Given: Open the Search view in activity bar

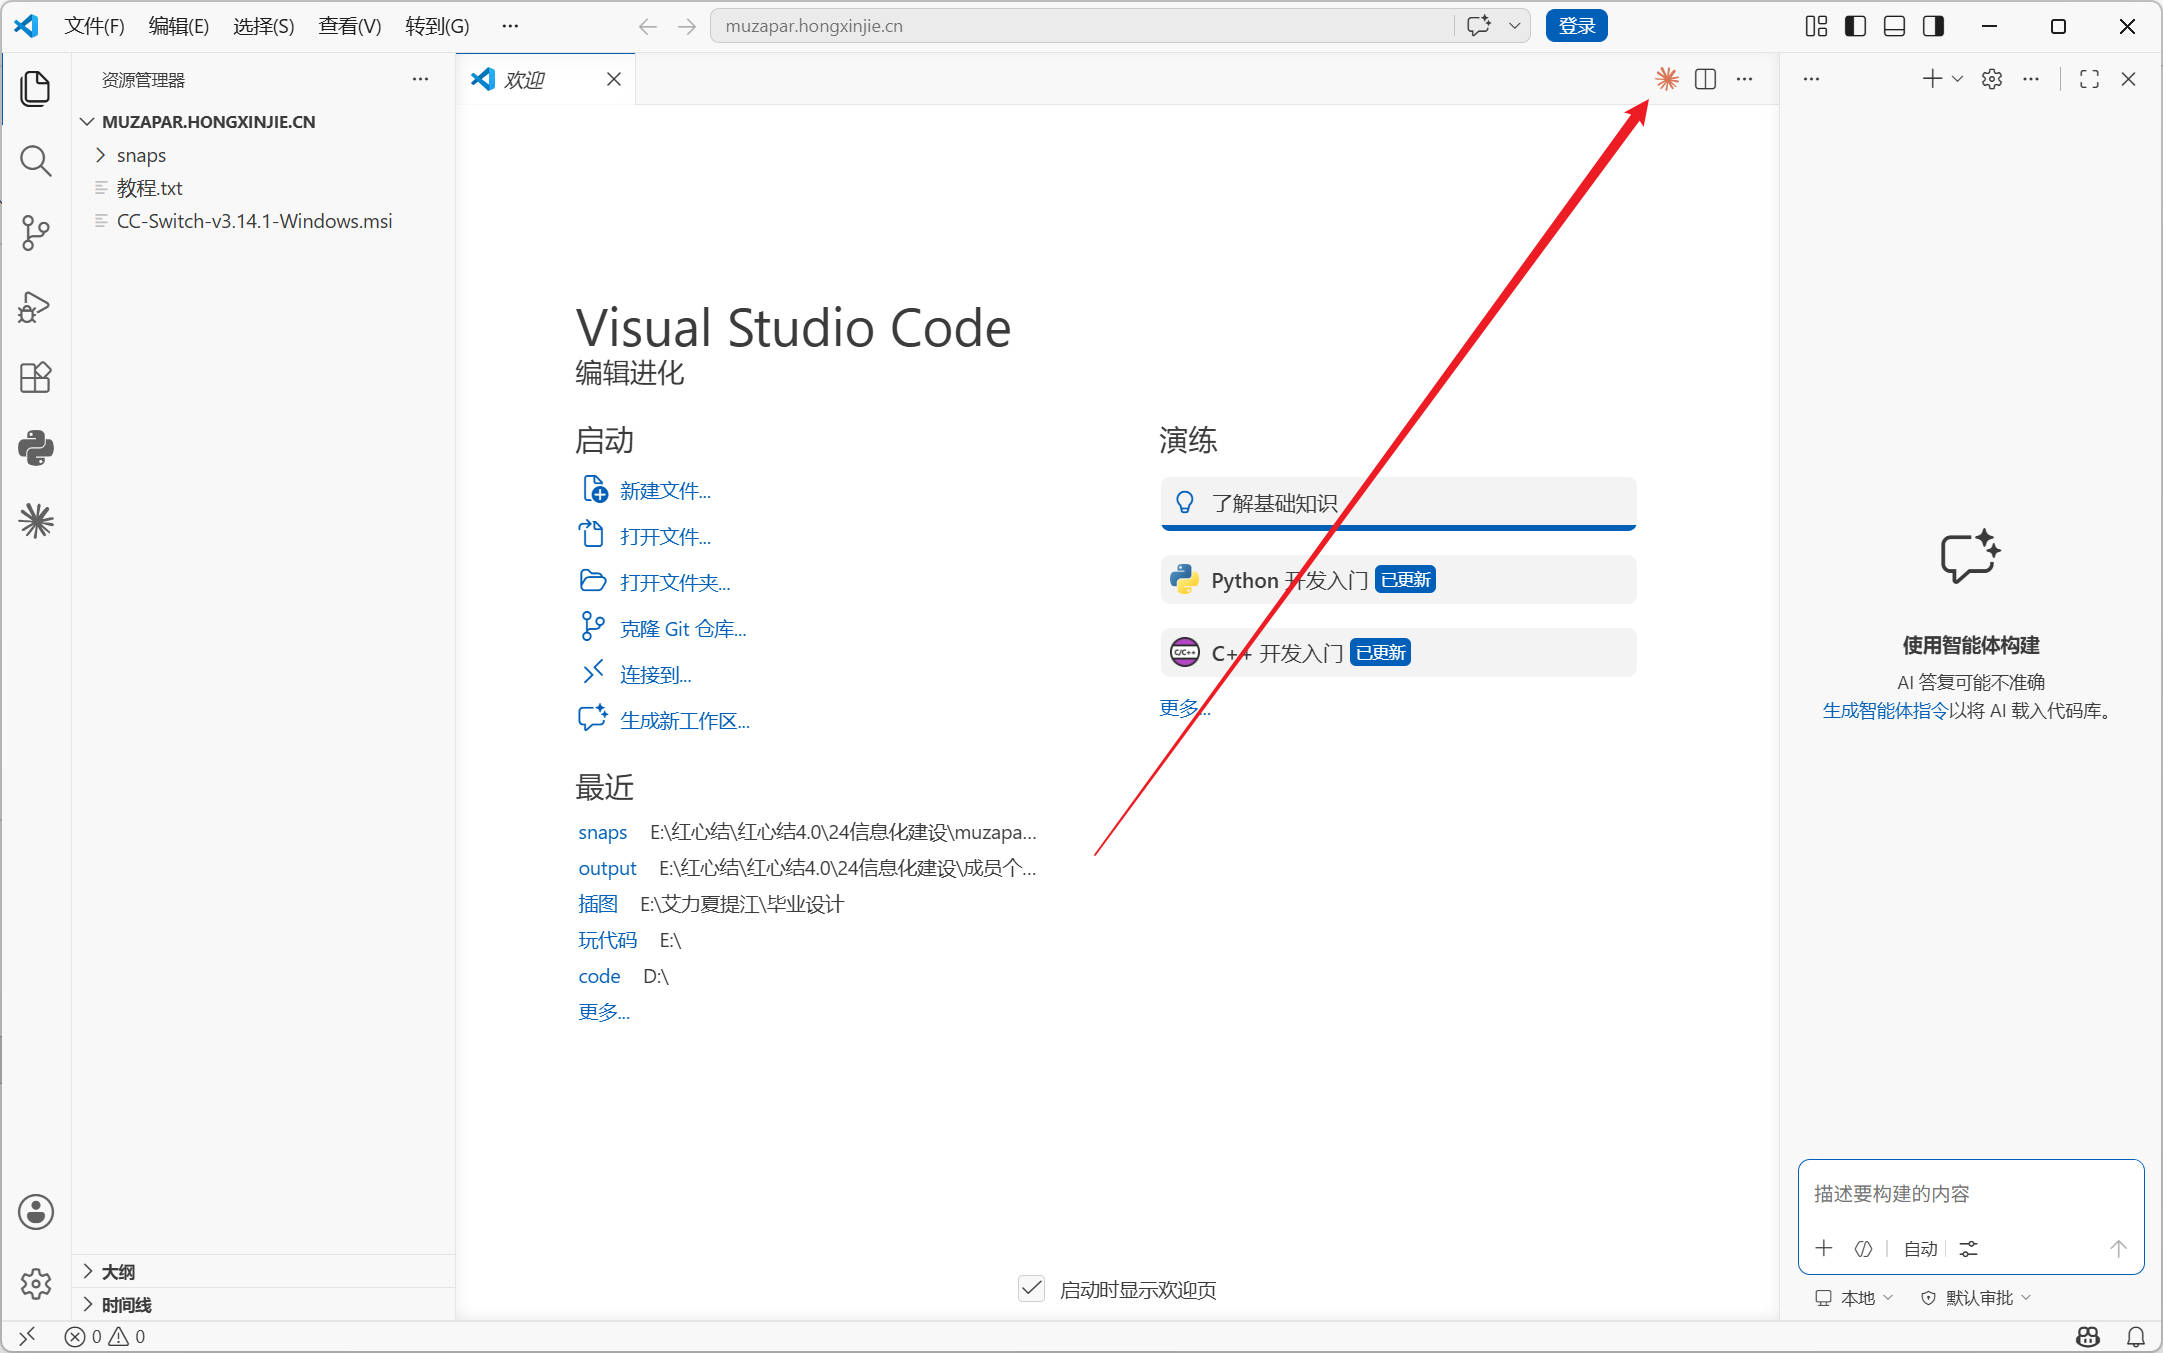Looking at the screenshot, I should coord(35,161).
